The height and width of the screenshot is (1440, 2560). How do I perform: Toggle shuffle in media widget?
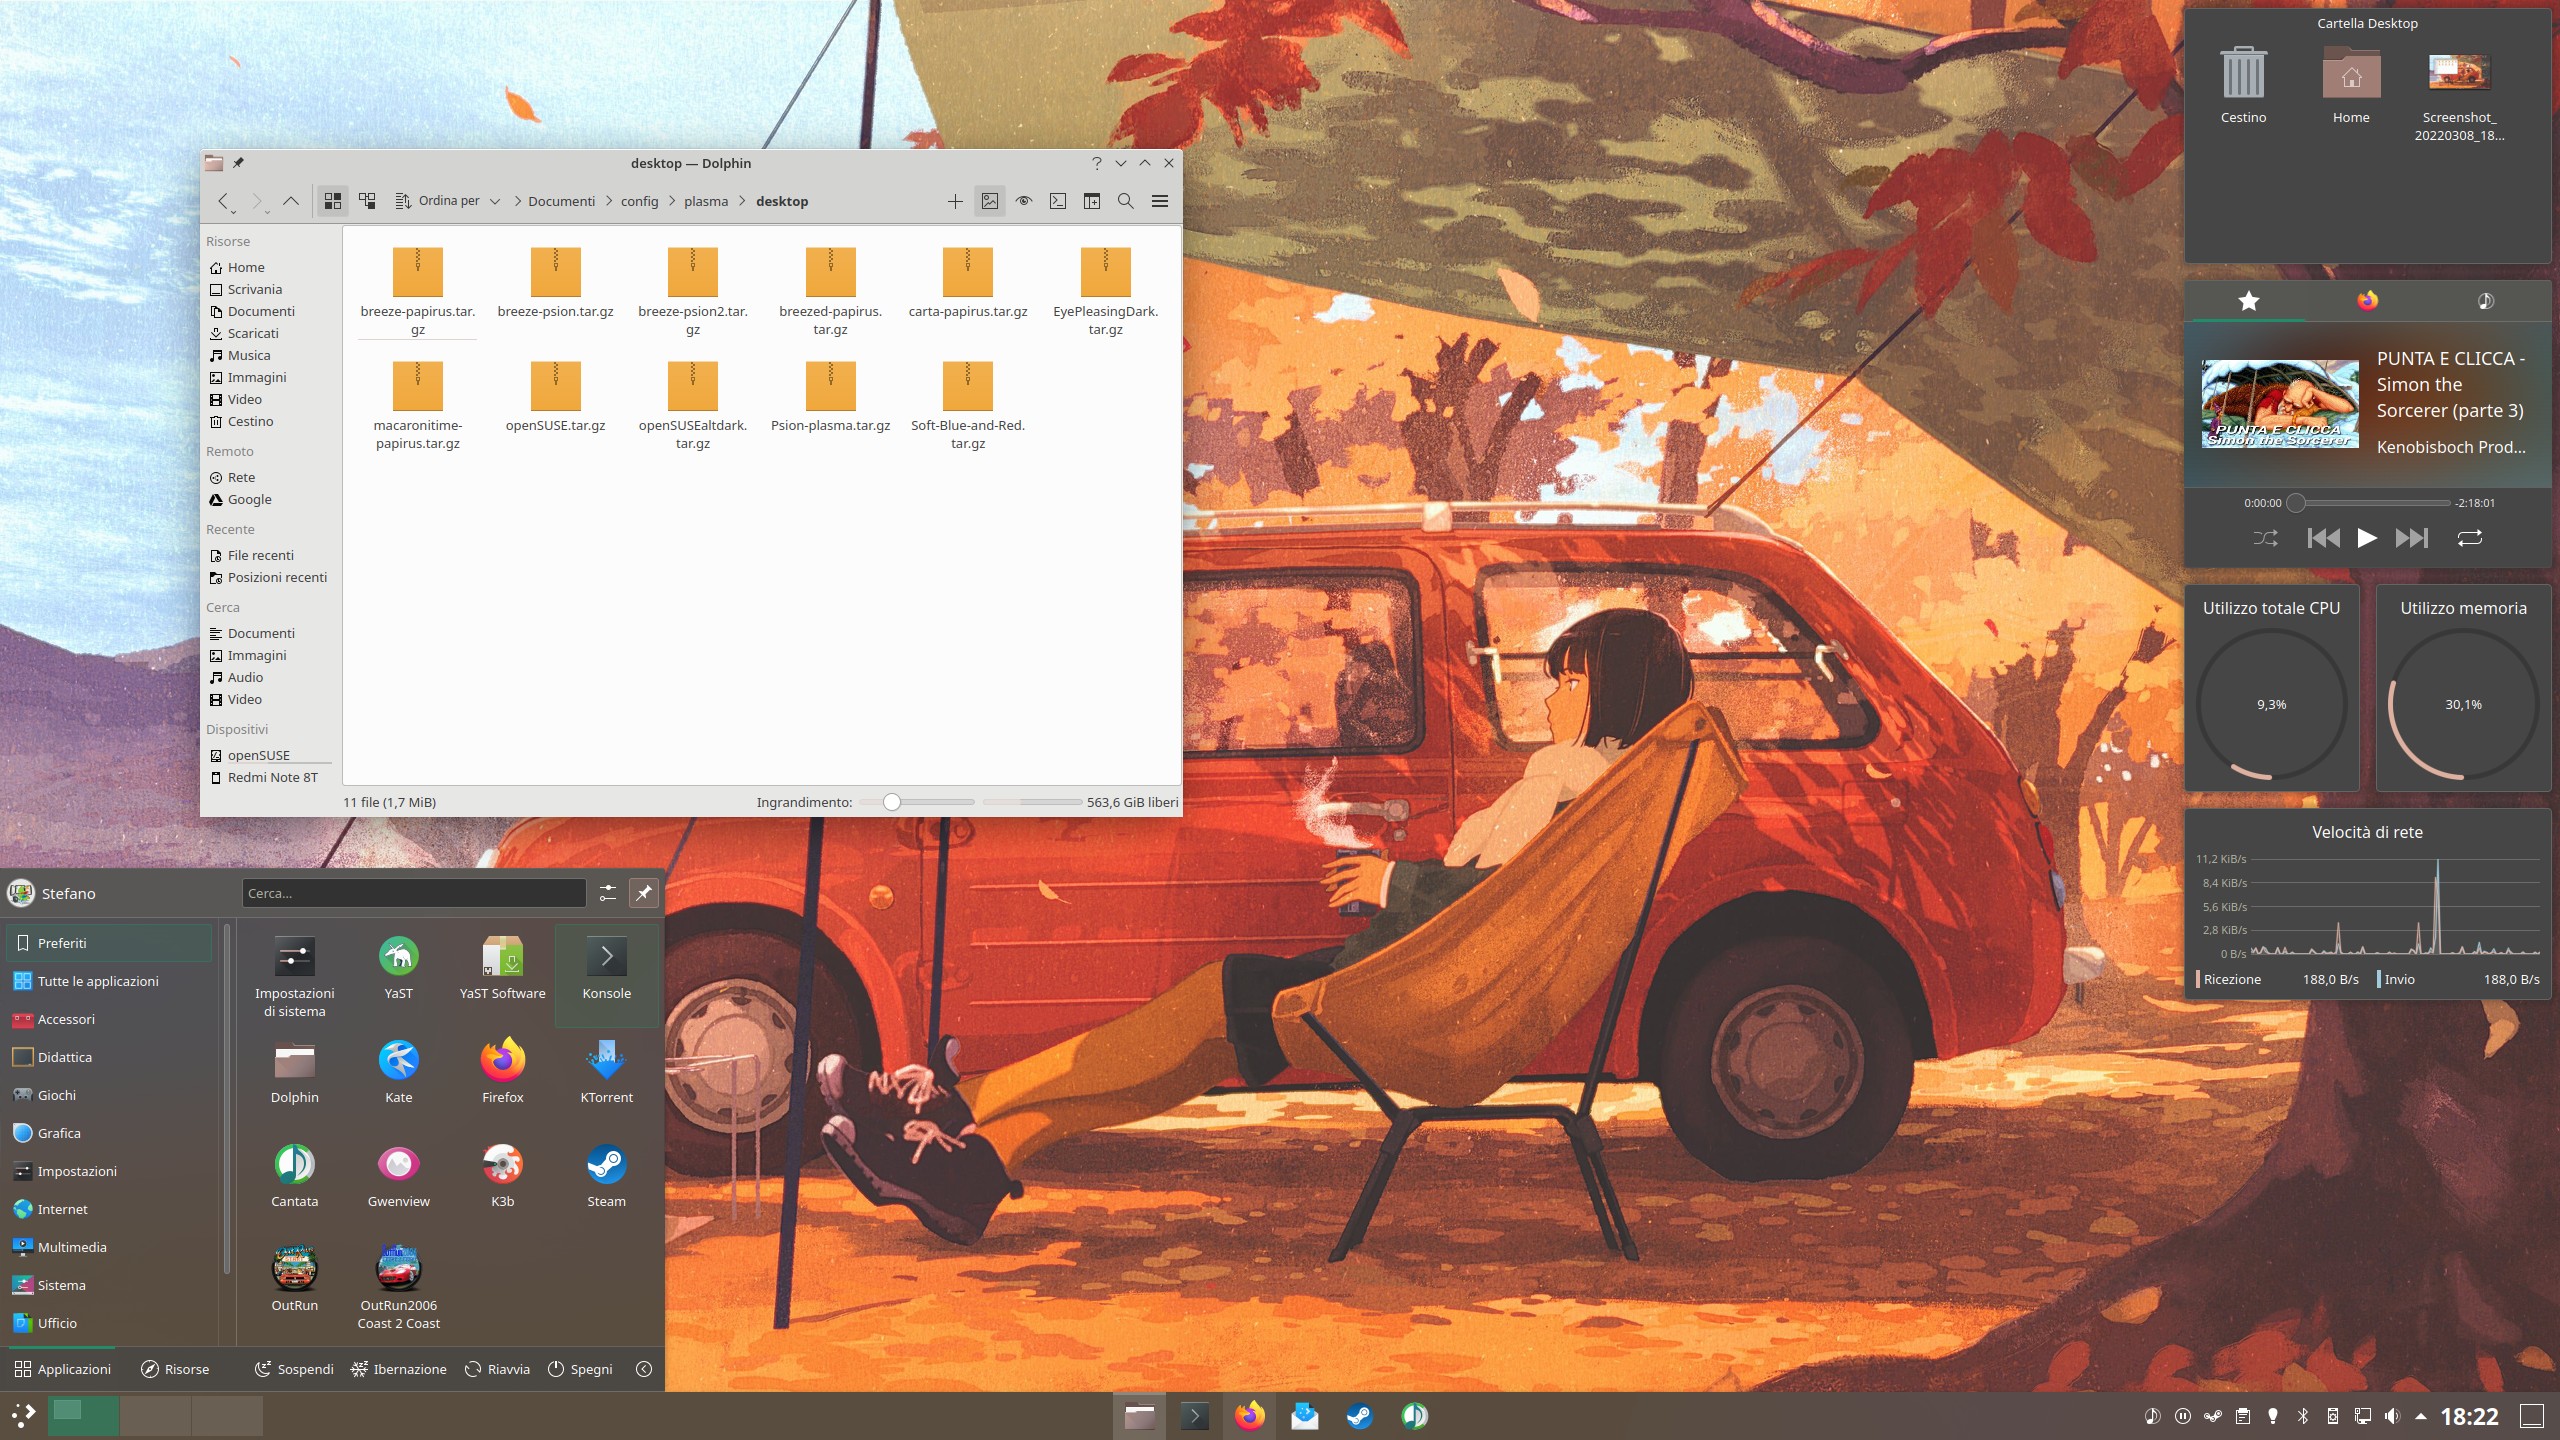2265,538
